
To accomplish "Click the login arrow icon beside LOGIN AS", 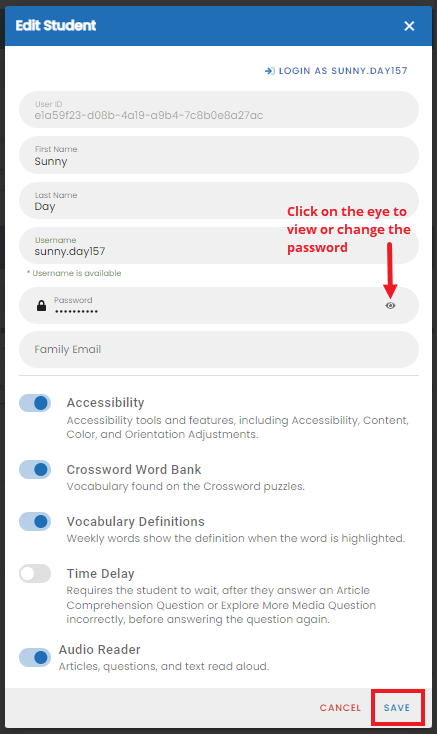I will 270,71.
